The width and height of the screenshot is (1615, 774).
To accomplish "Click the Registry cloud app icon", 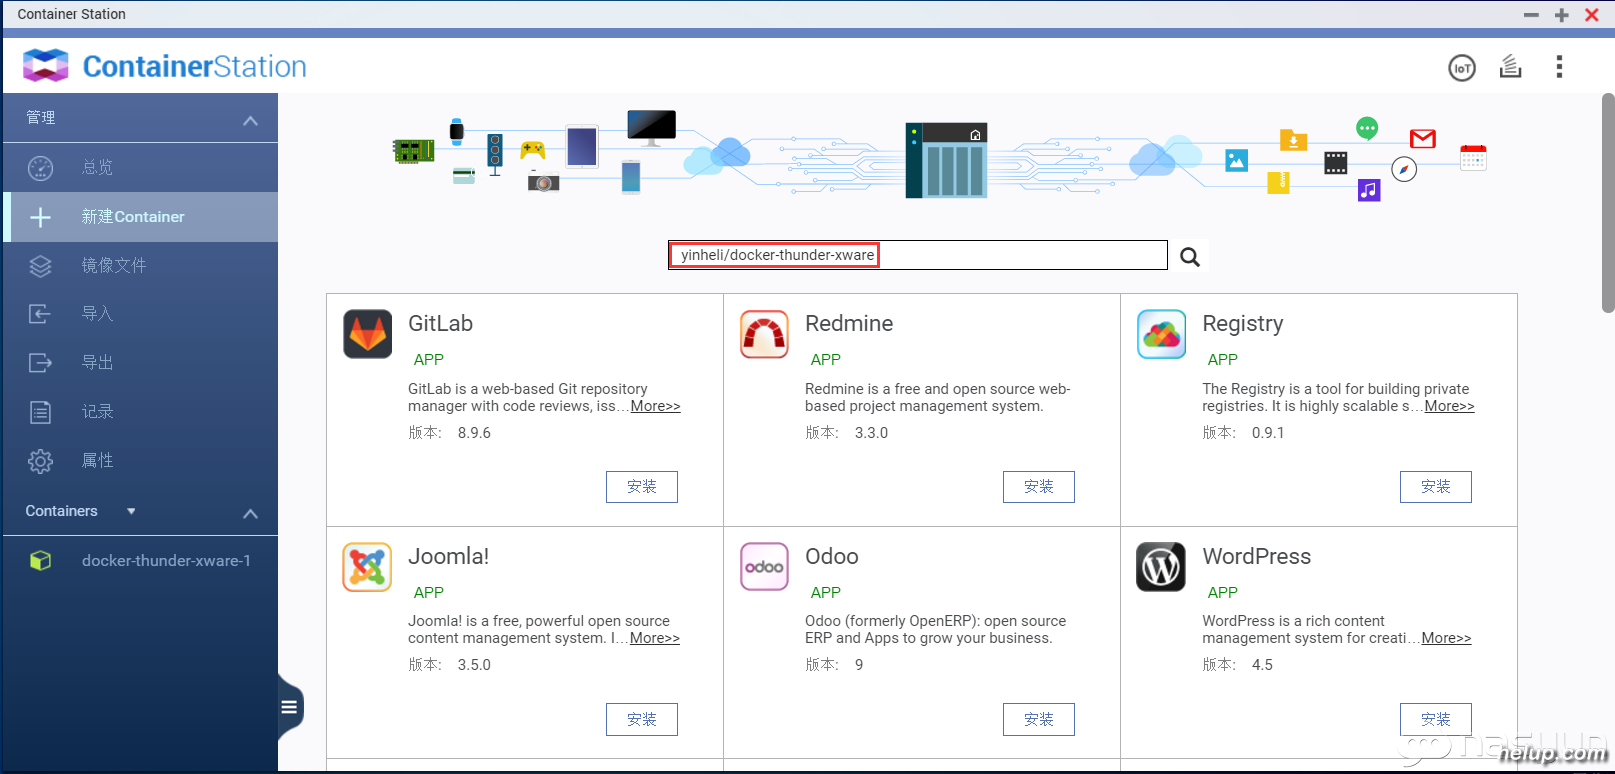I will [x=1162, y=334].
